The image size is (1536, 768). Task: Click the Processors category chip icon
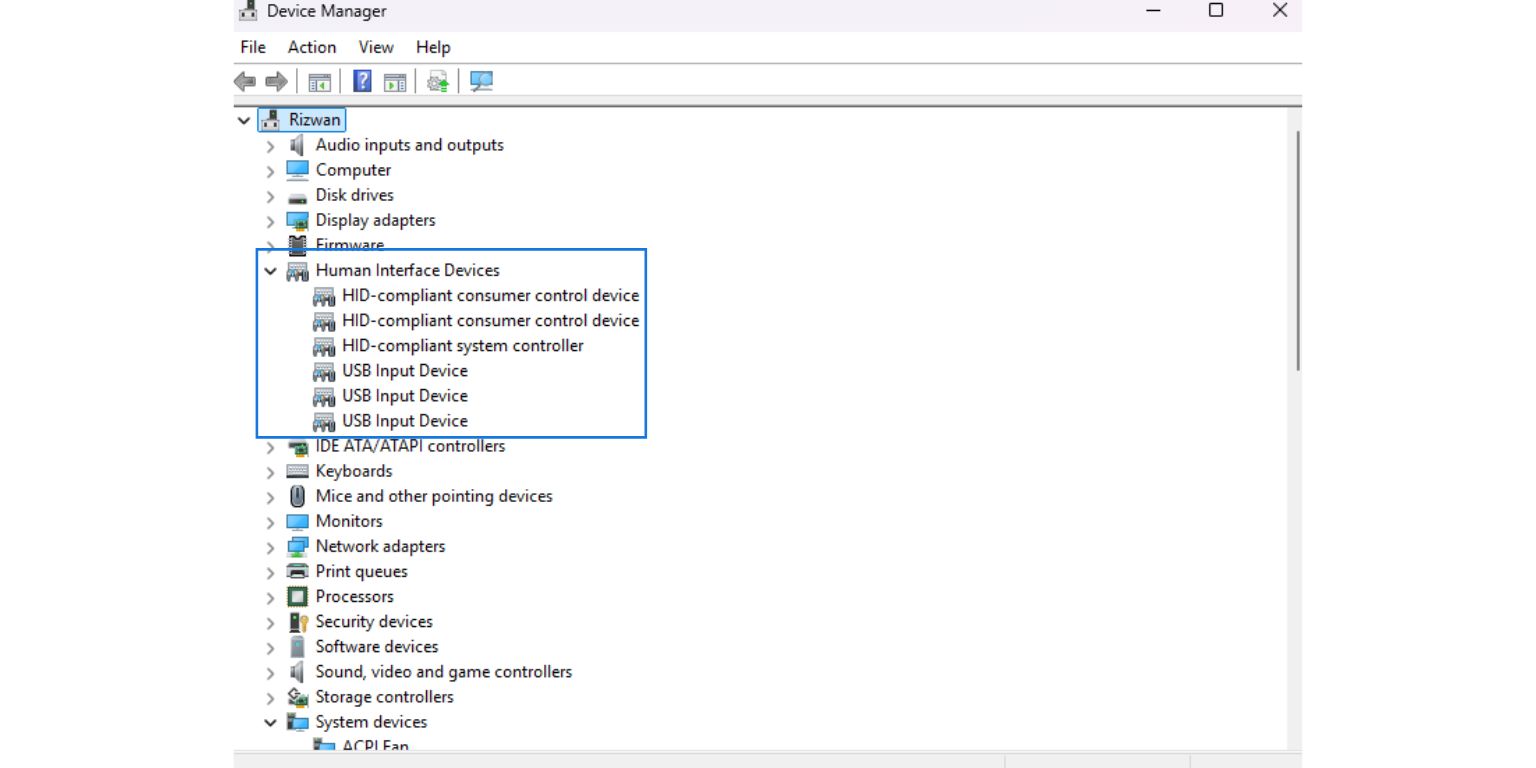coord(297,597)
